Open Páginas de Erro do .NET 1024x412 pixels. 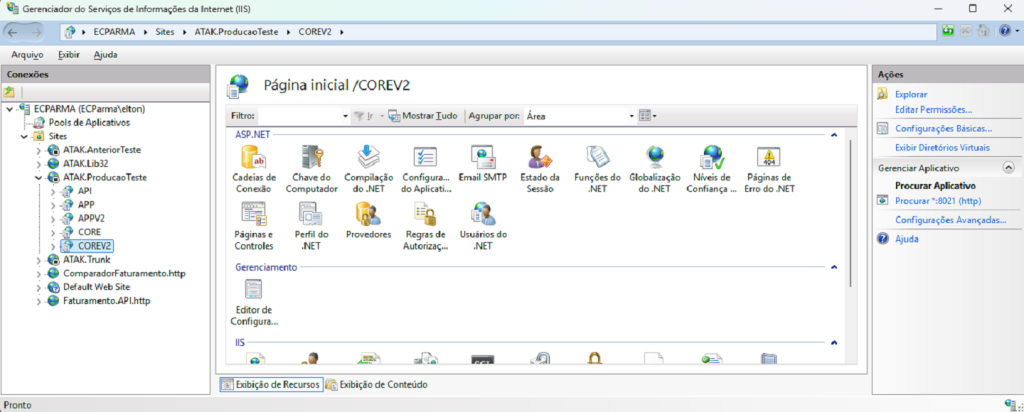click(769, 158)
